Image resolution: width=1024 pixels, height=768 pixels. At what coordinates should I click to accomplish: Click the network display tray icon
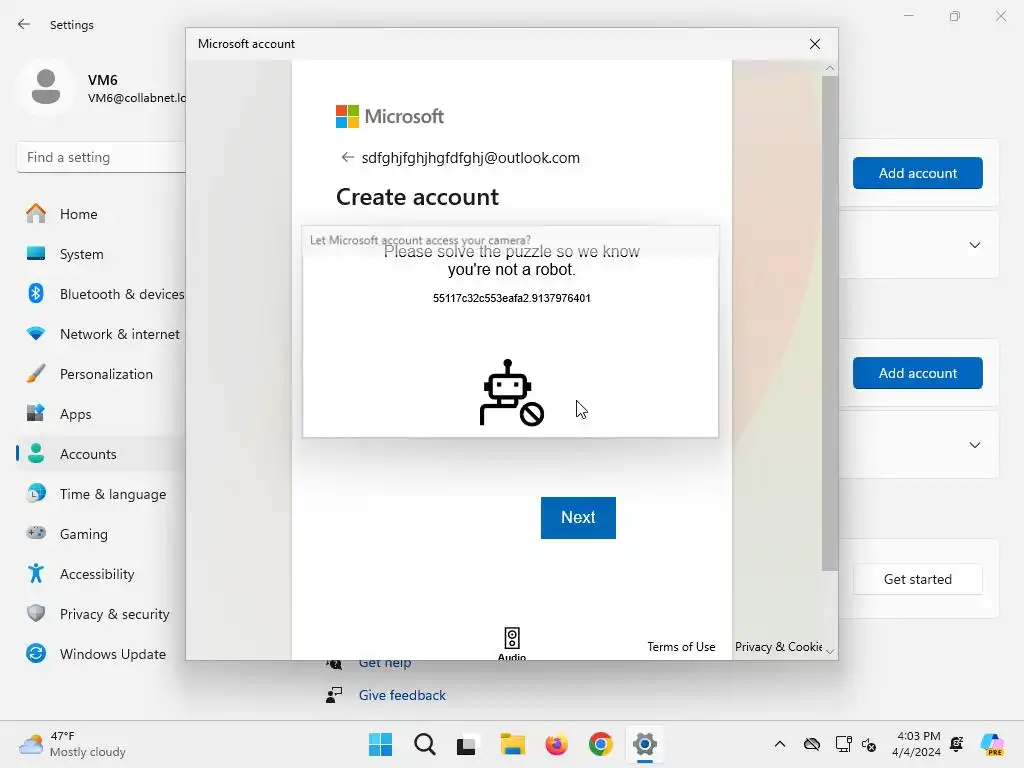click(x=844, y=744)
